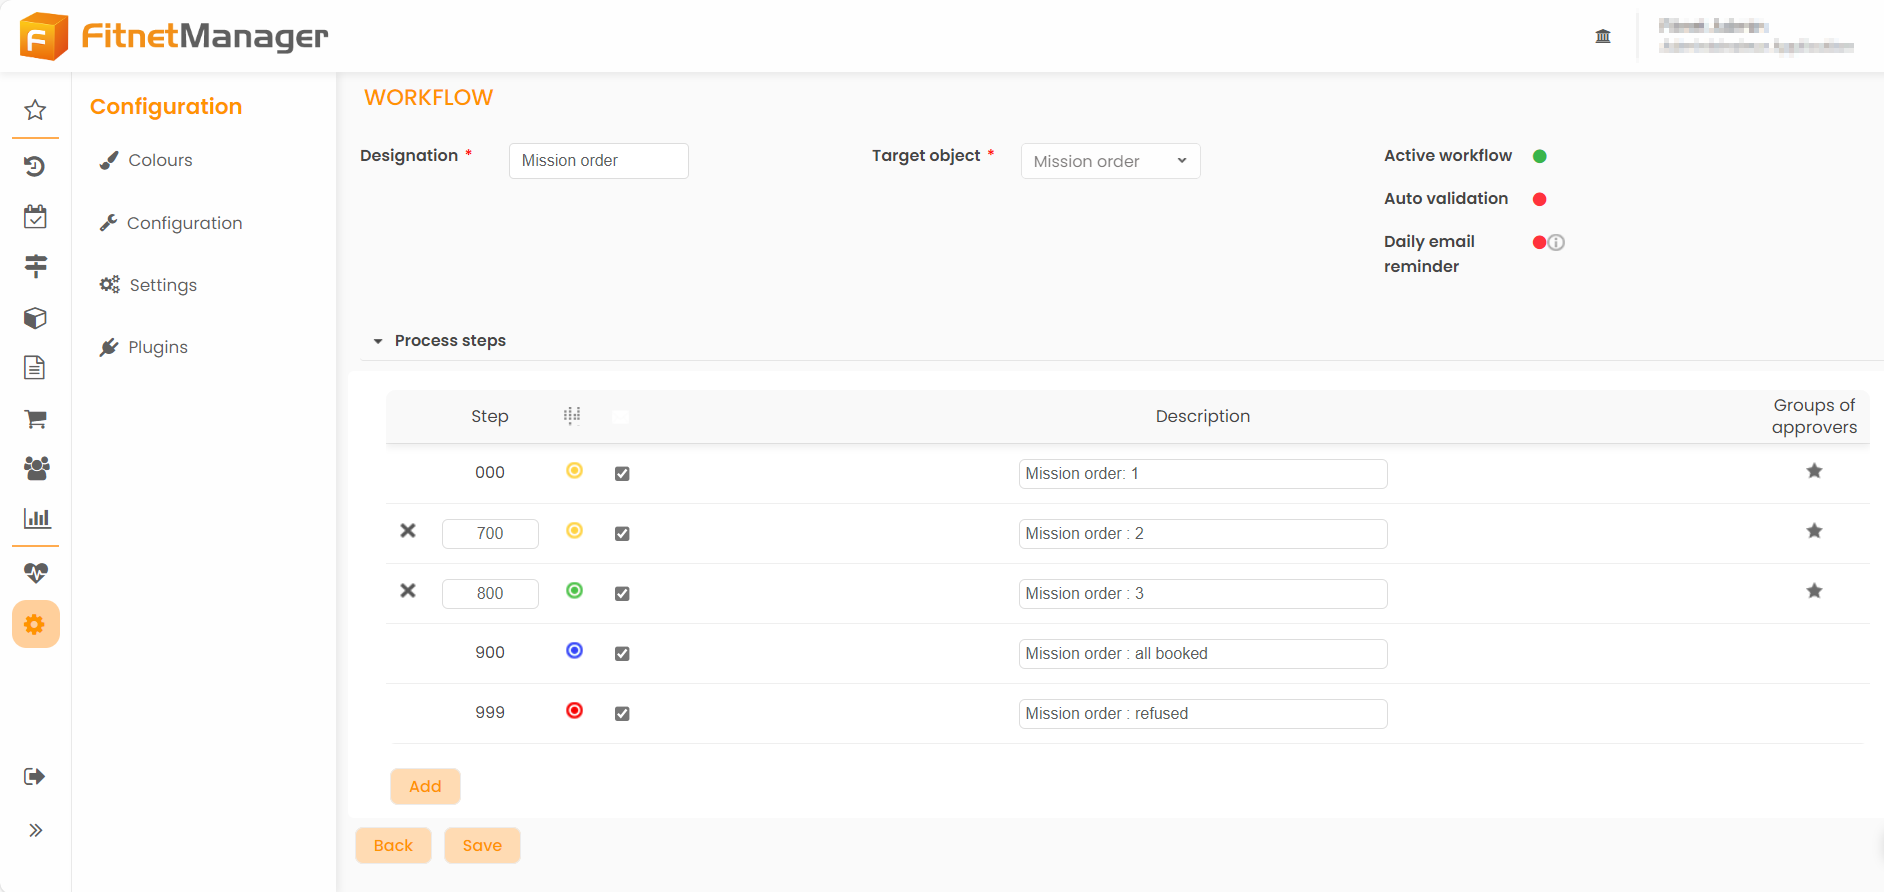Uncheck the checkbox for step 000

coord(622,474)
